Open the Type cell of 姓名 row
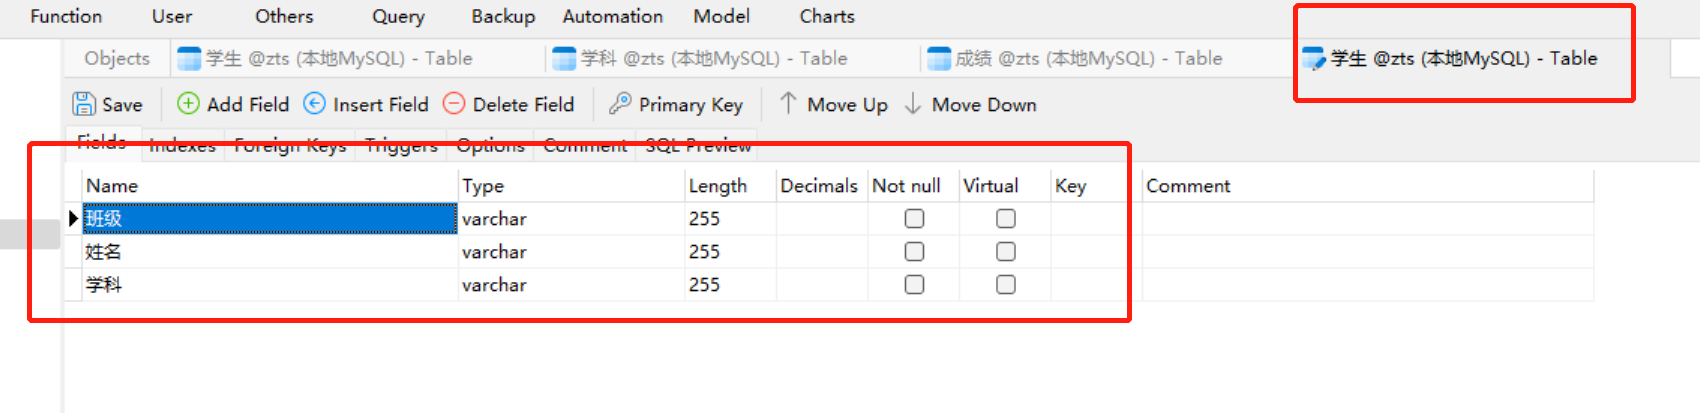The image size is (1700, 413). (571, 251)
